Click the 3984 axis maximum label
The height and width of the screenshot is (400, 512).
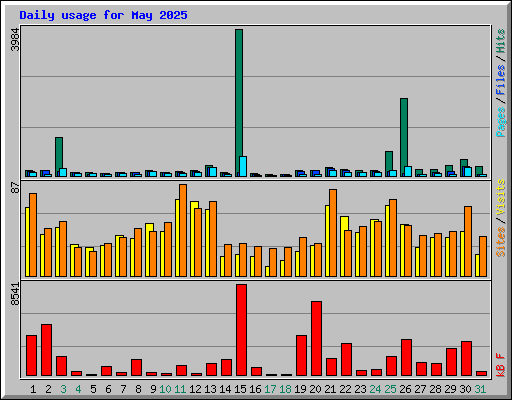point(15,40)
